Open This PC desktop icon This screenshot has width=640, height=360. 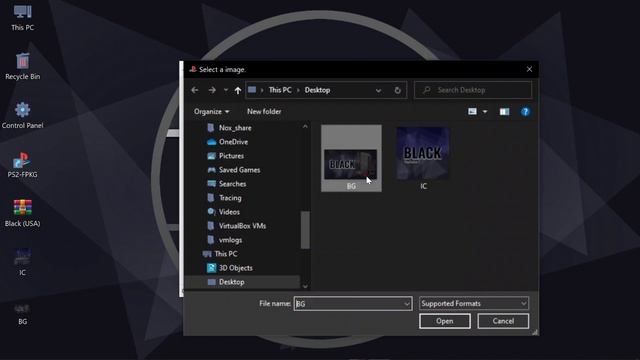22,18
